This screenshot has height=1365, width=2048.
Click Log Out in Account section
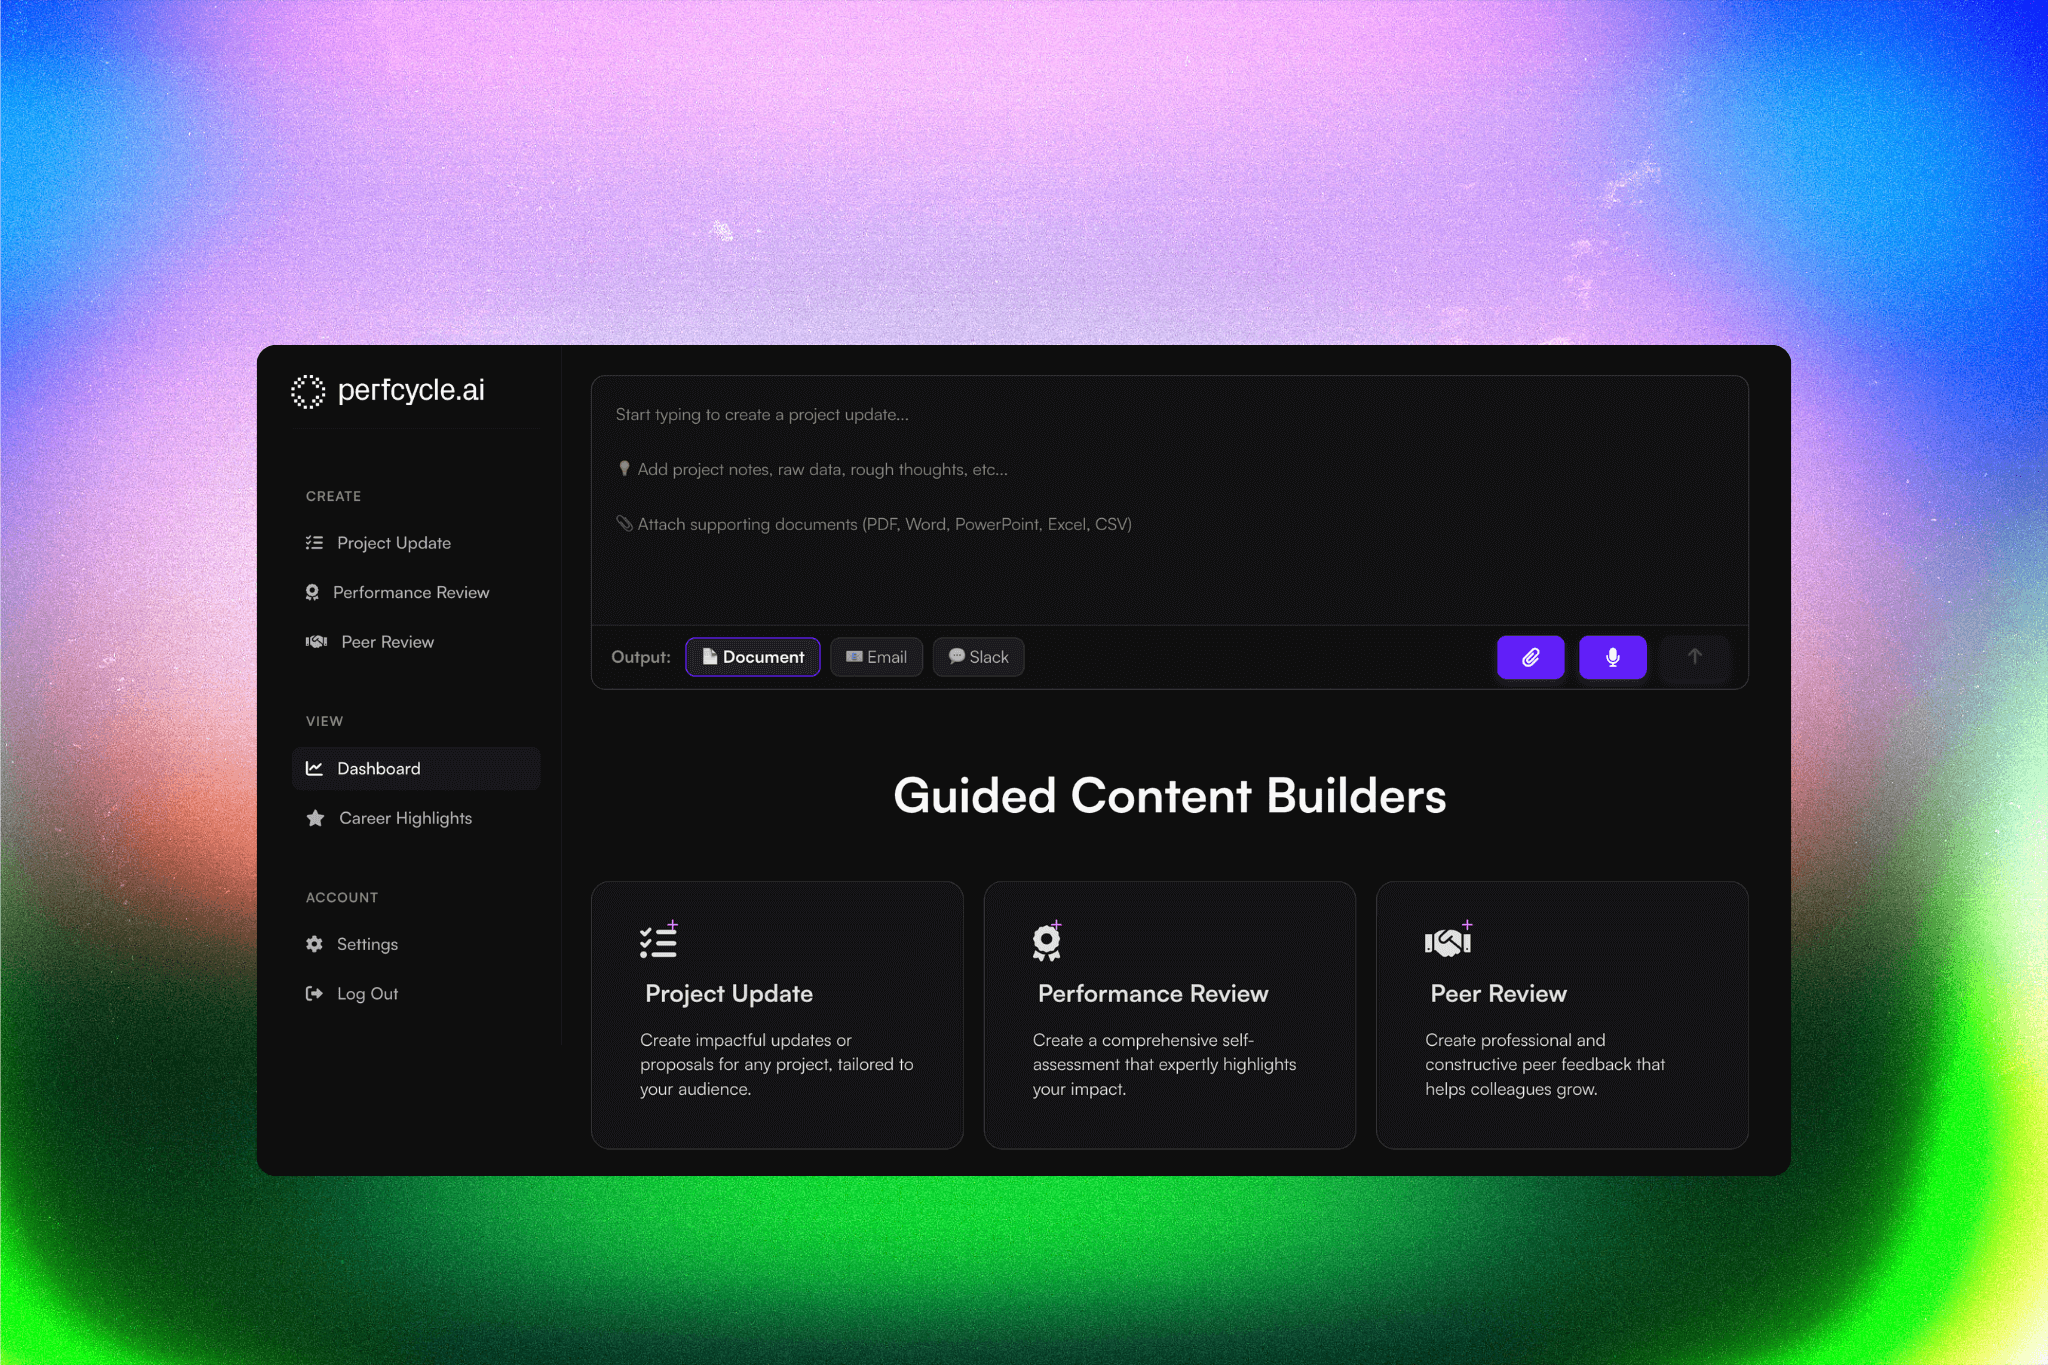(x=367, y=993)
